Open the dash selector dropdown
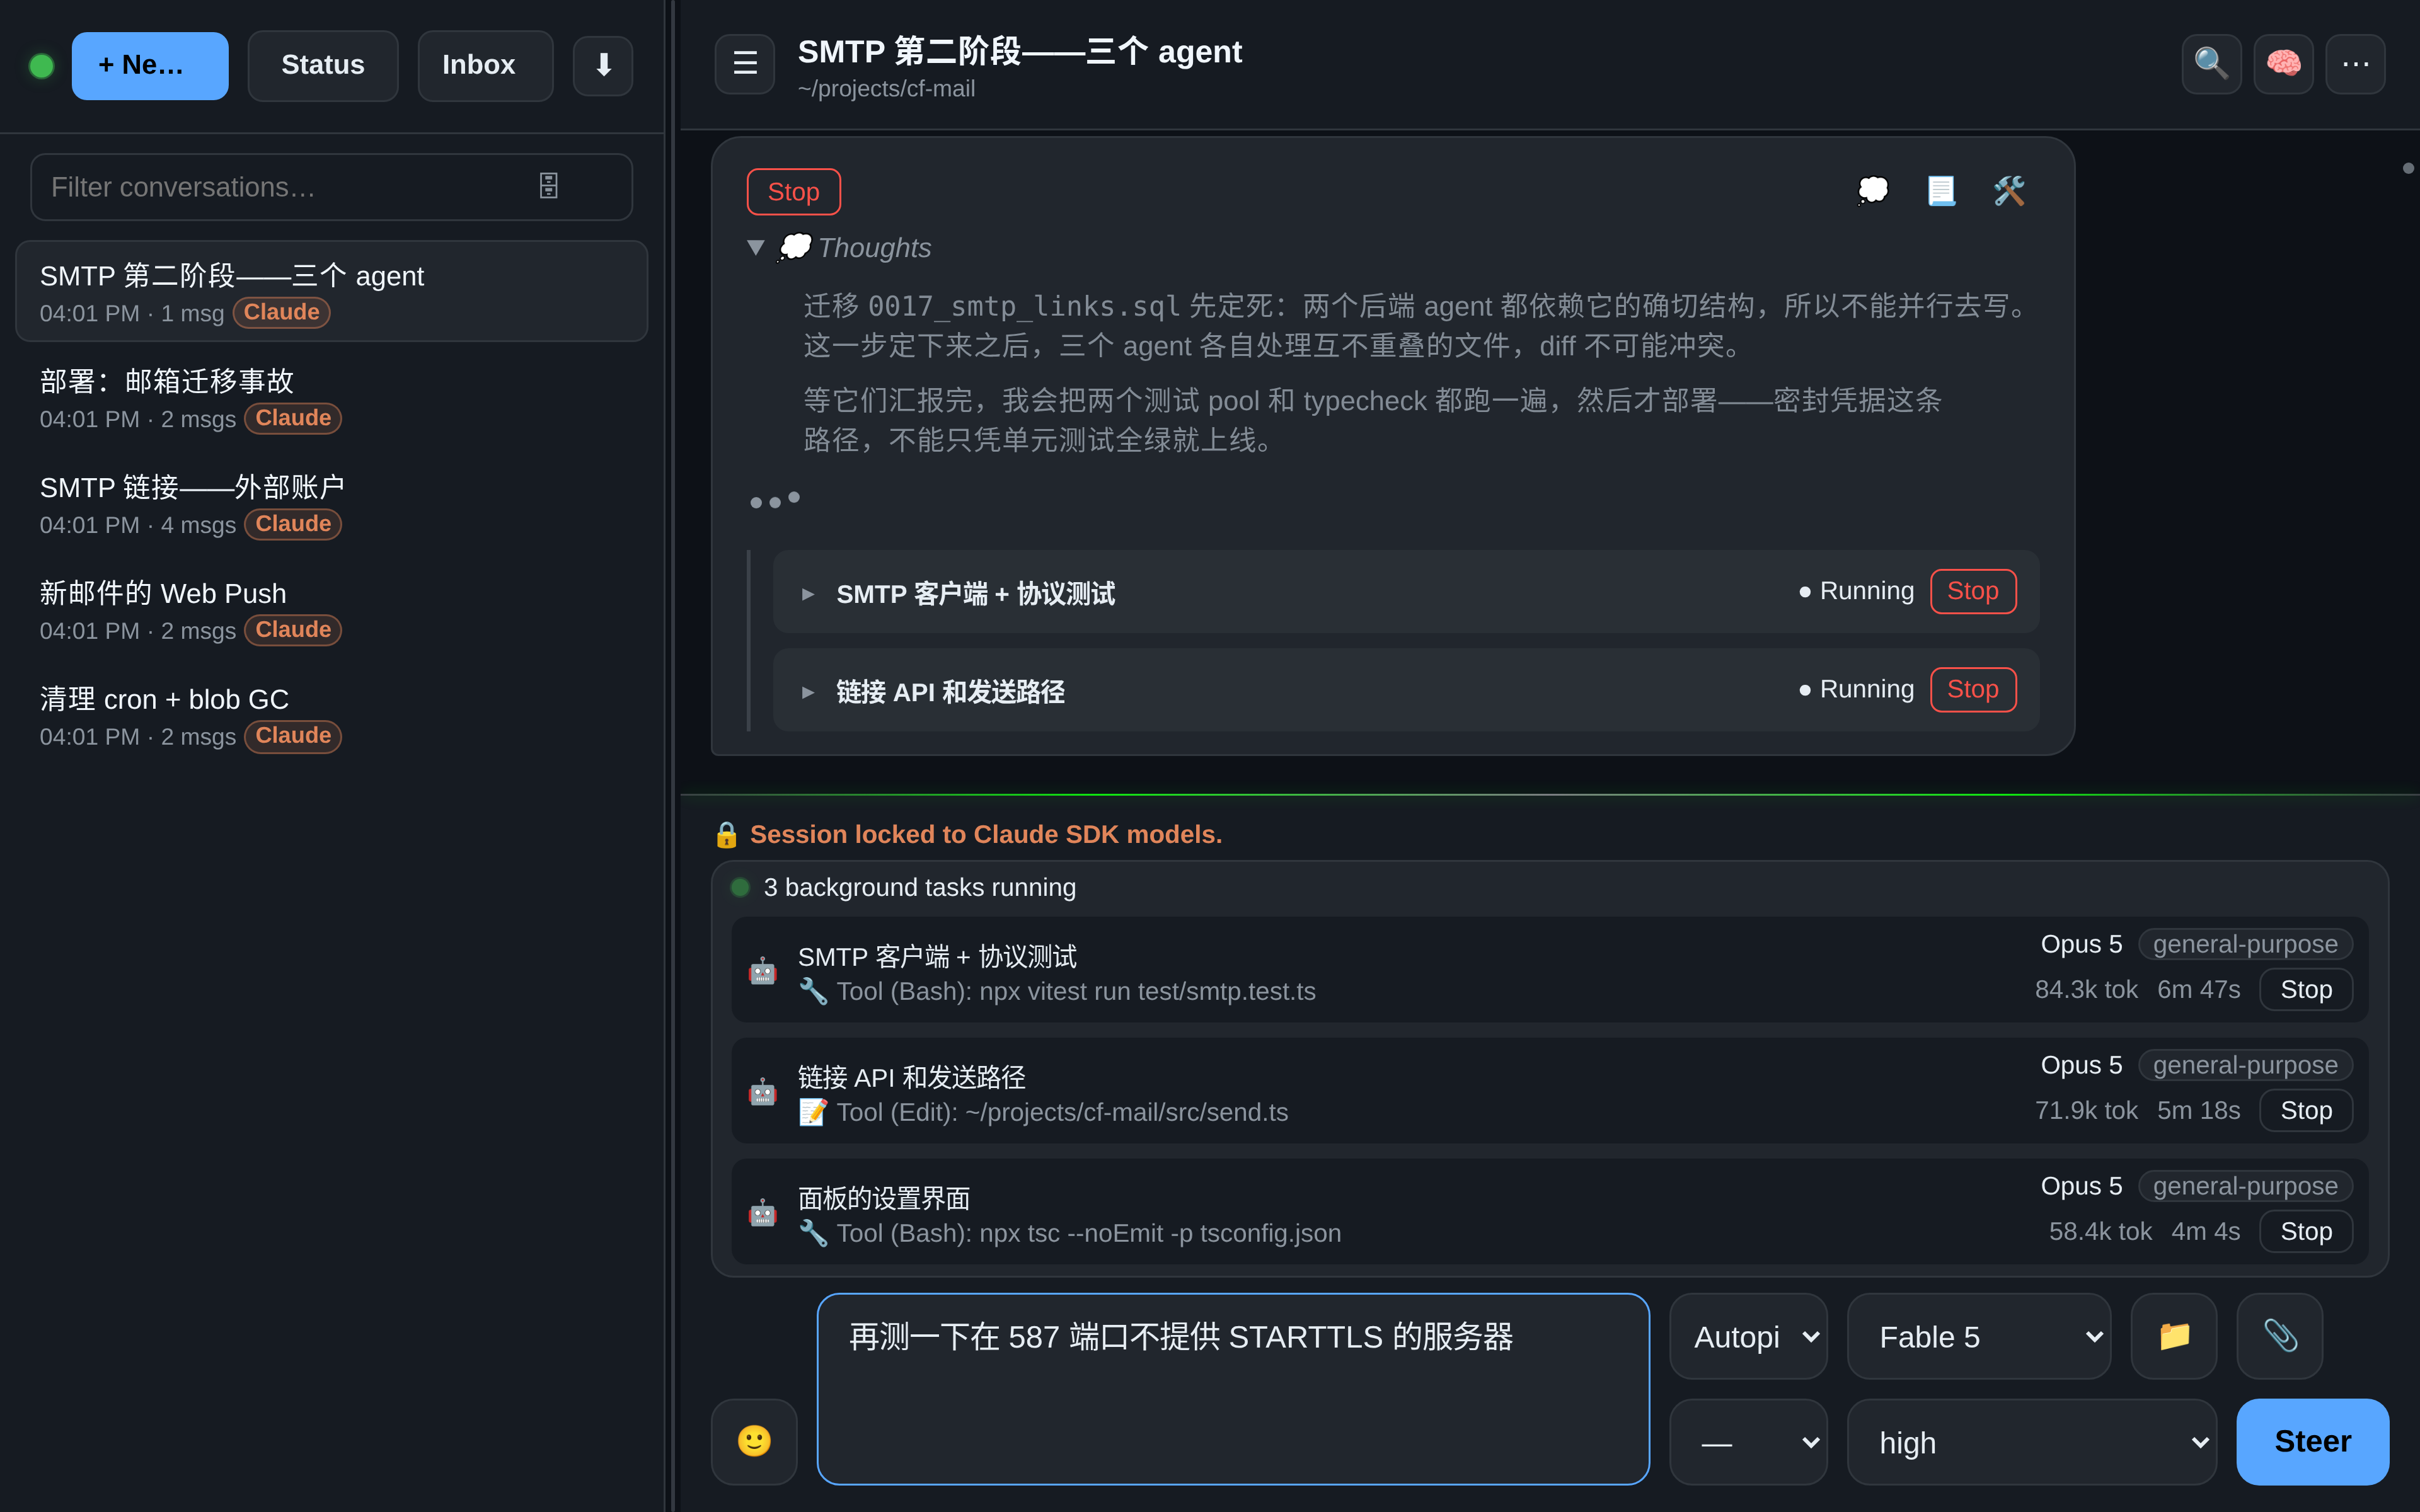Viewport: 2420px width, 1512px height. [1748, 1441]
